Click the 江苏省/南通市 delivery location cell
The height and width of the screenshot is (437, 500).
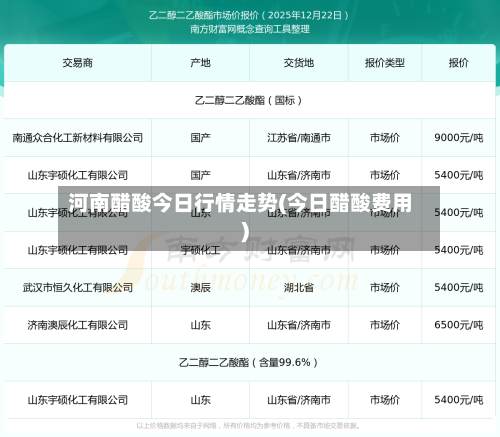point(299,138)
